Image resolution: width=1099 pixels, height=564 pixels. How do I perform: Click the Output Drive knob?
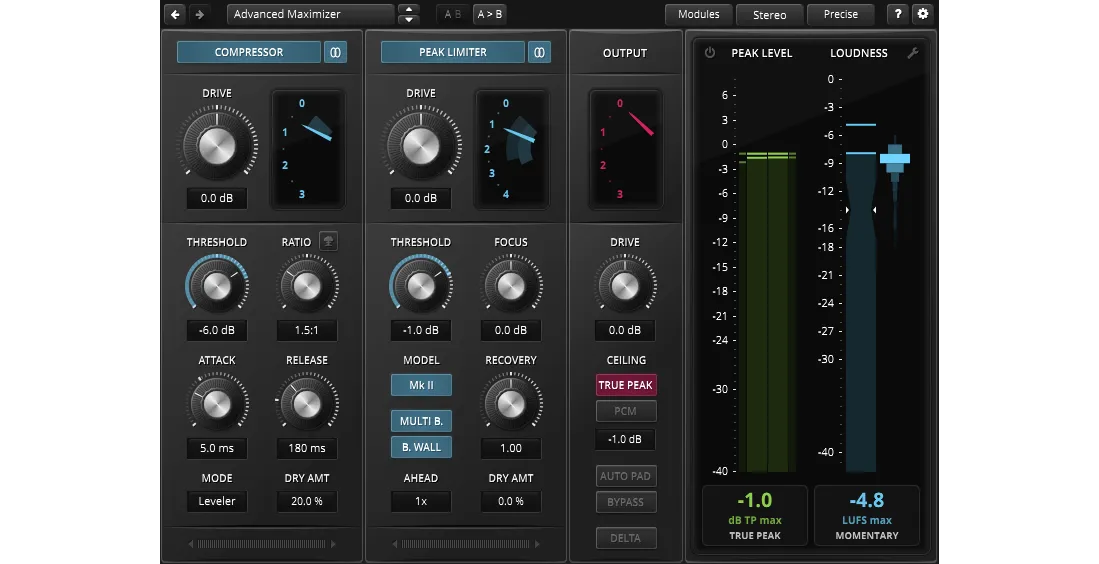[625, 285]
